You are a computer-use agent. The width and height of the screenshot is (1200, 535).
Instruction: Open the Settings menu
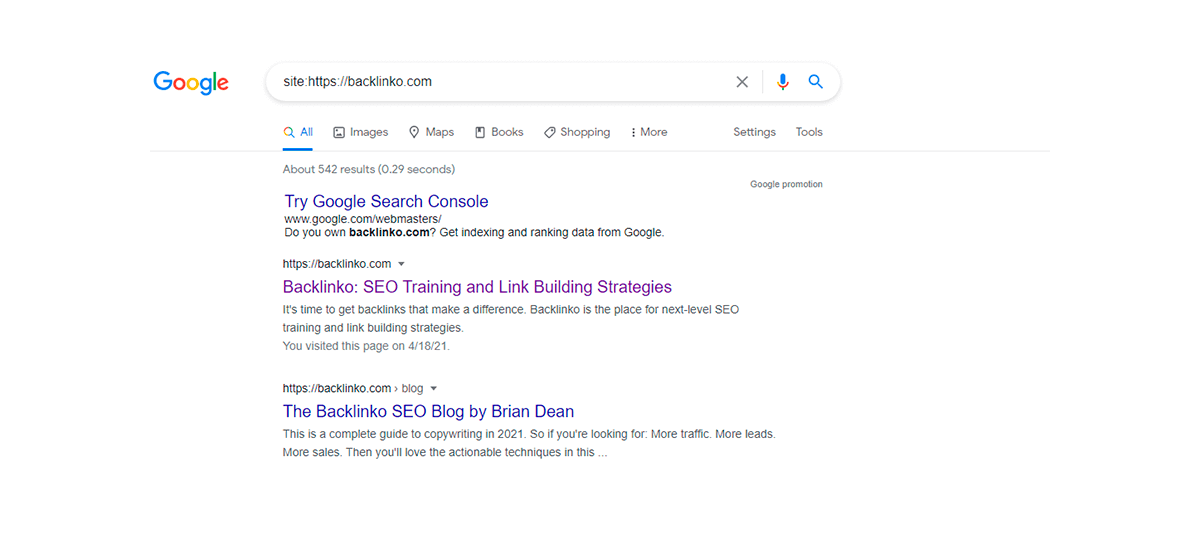pos(754,132)
